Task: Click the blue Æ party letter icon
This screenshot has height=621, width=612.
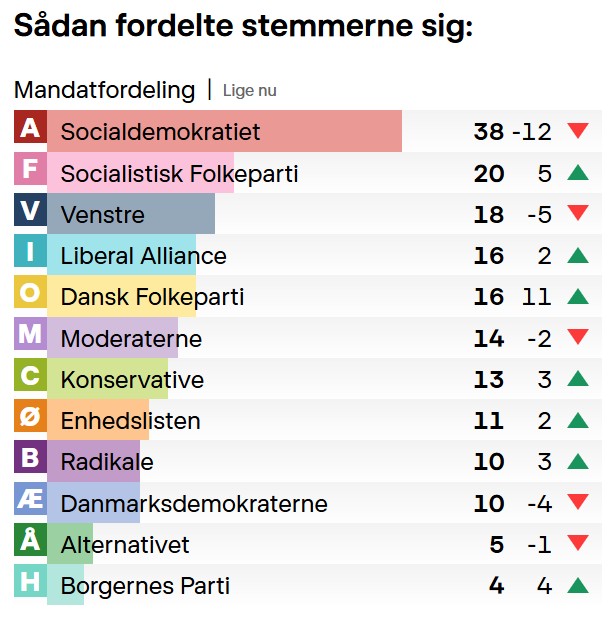Action: click(x=30, y=500)
